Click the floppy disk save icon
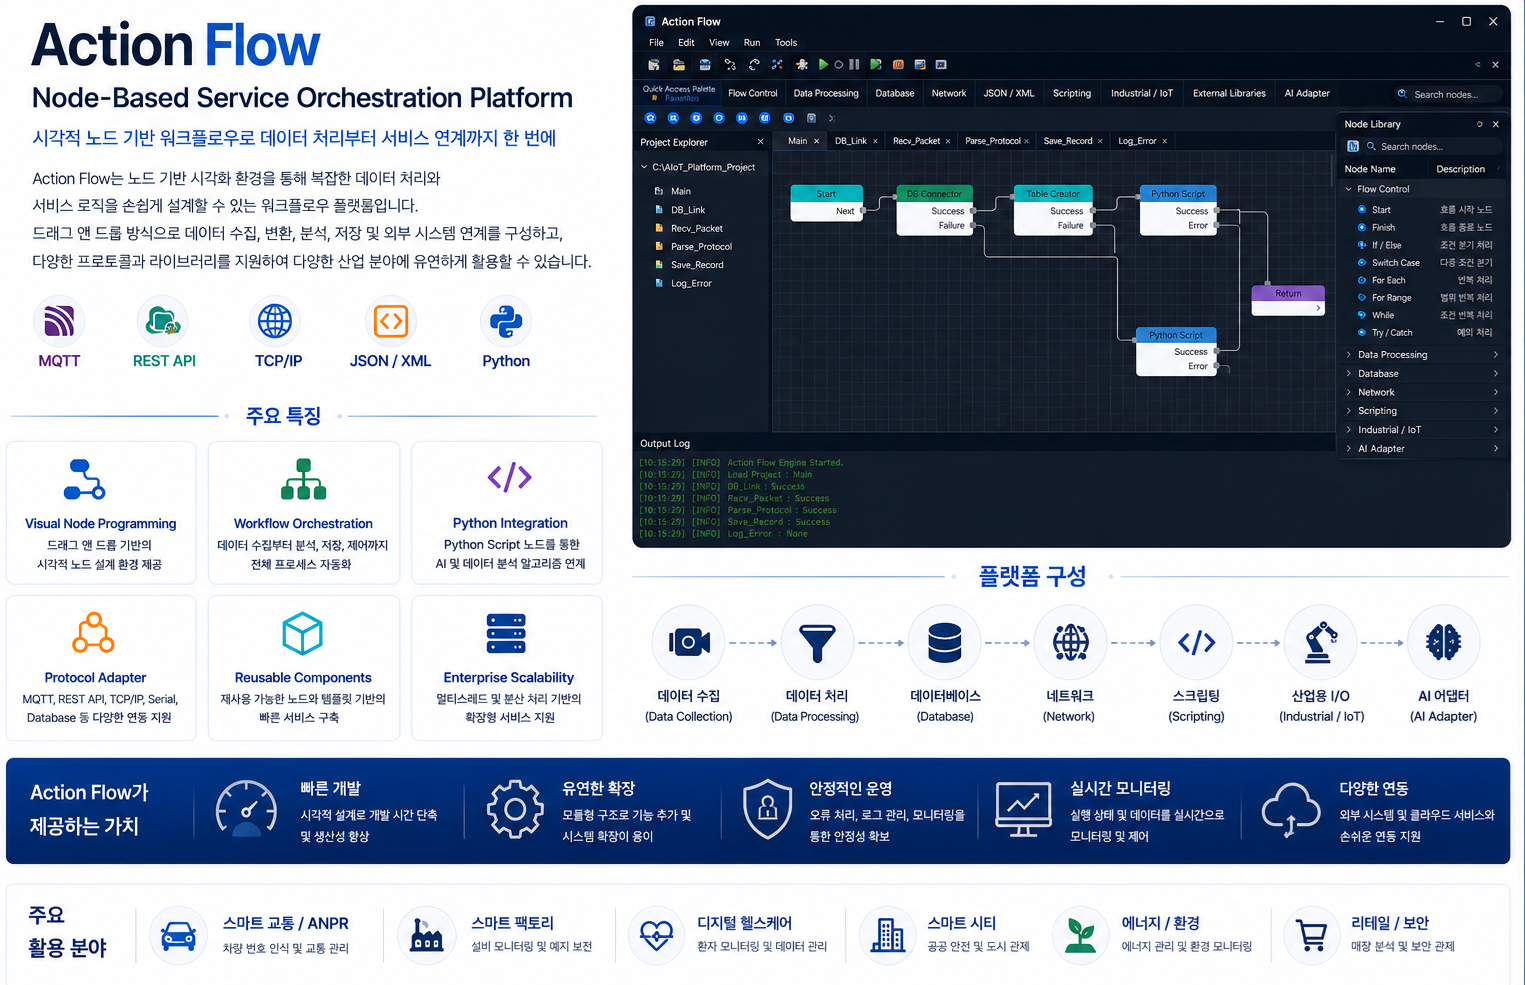 (705, 65)
